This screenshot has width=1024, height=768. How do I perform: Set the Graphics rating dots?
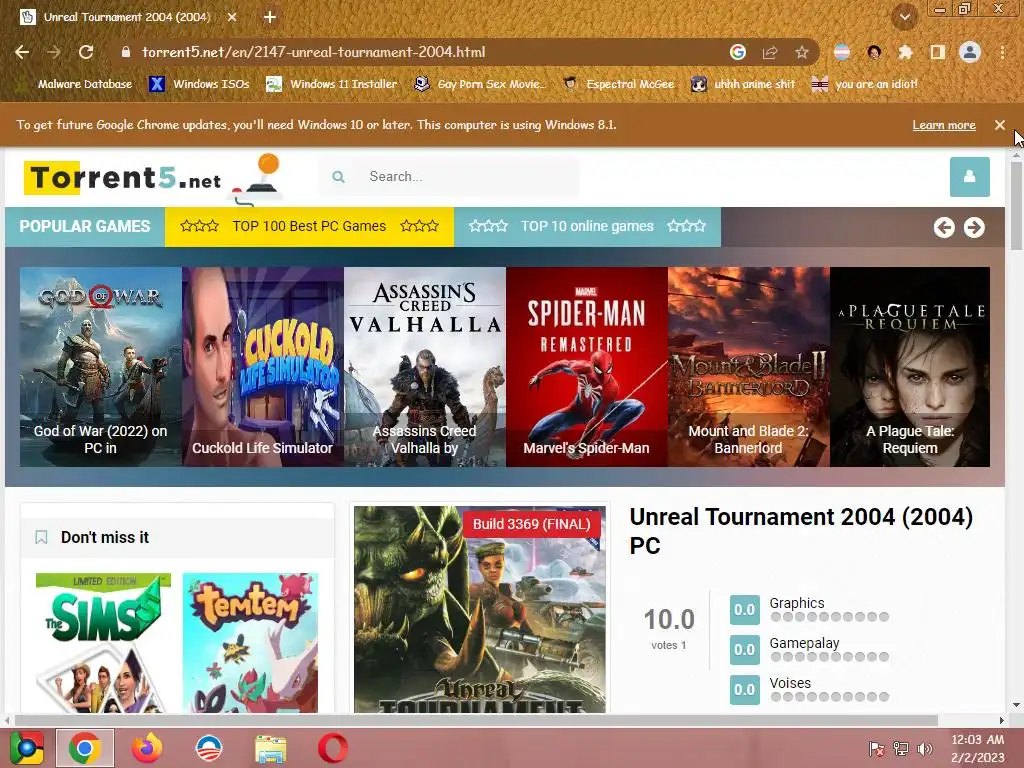coord(829,617)
